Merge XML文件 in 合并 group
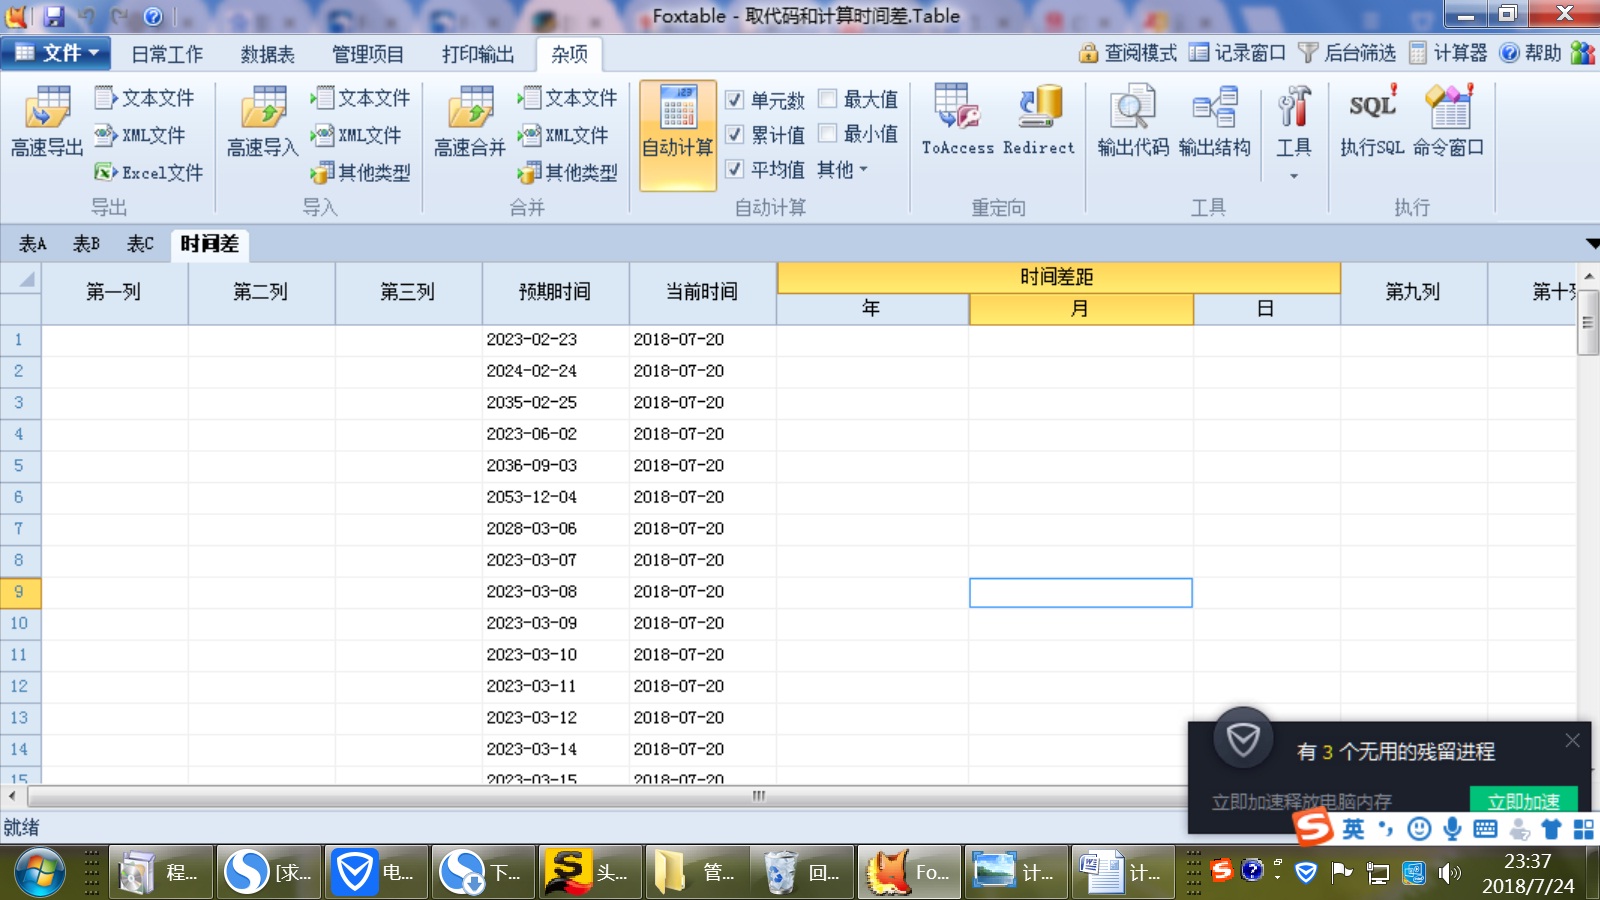Image resolution: width=1600 pixels, height=900 pixels. (x=563, y=135)
